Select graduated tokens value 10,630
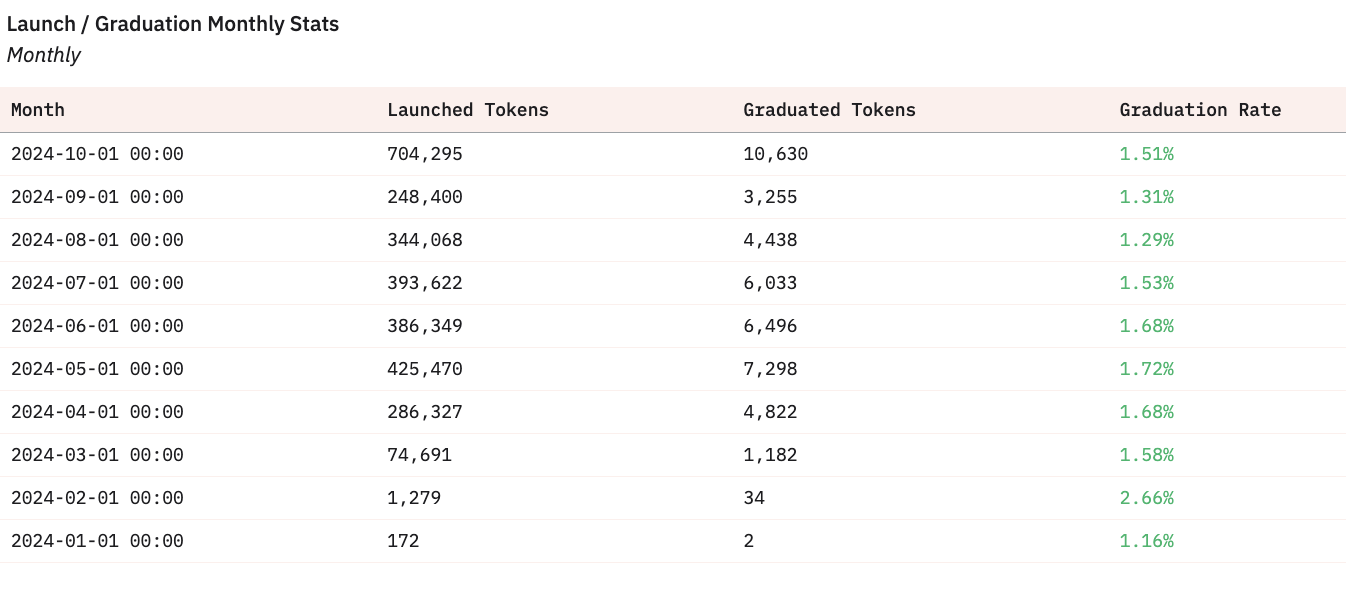 pos(775,154)
